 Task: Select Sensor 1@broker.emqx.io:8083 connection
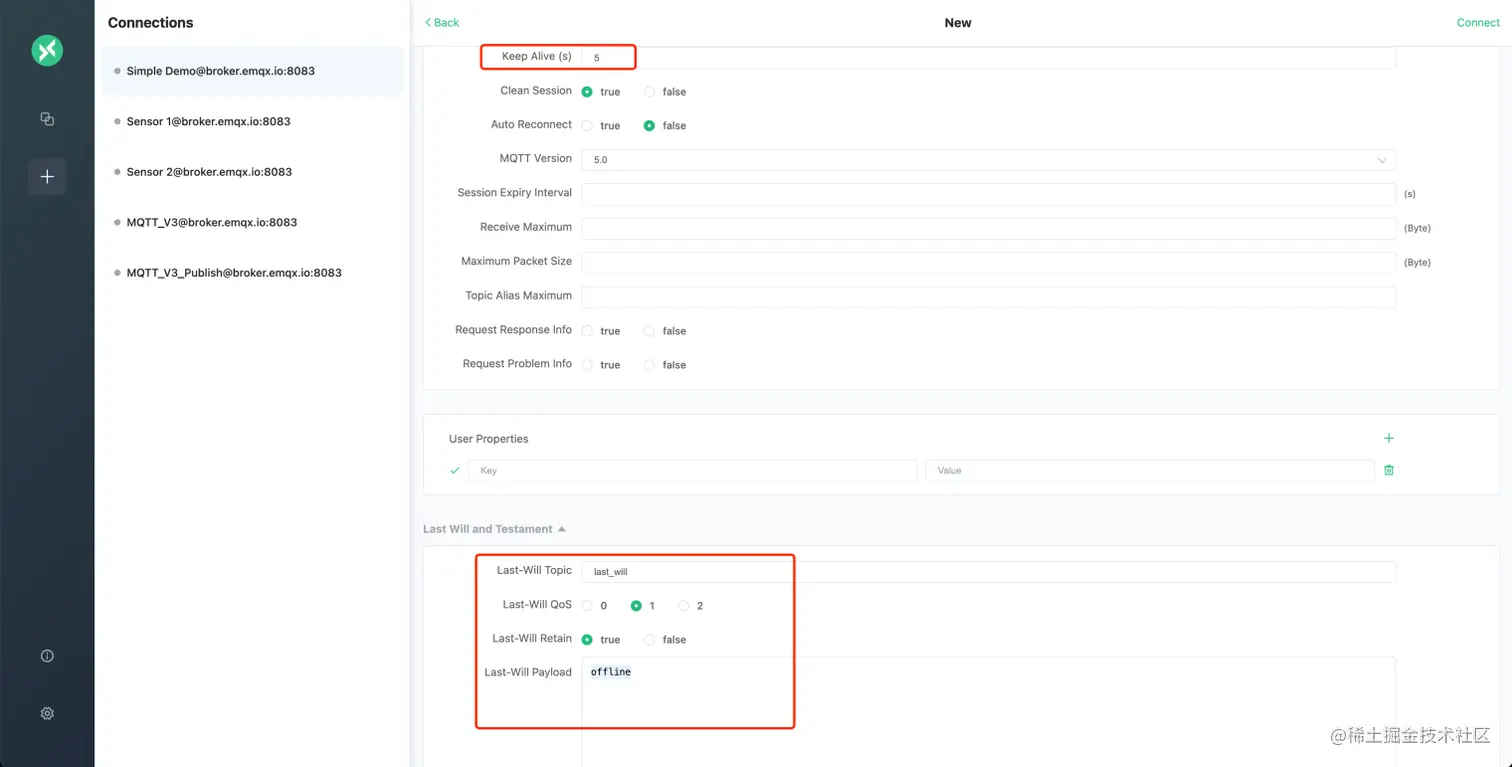coord(253,121)
